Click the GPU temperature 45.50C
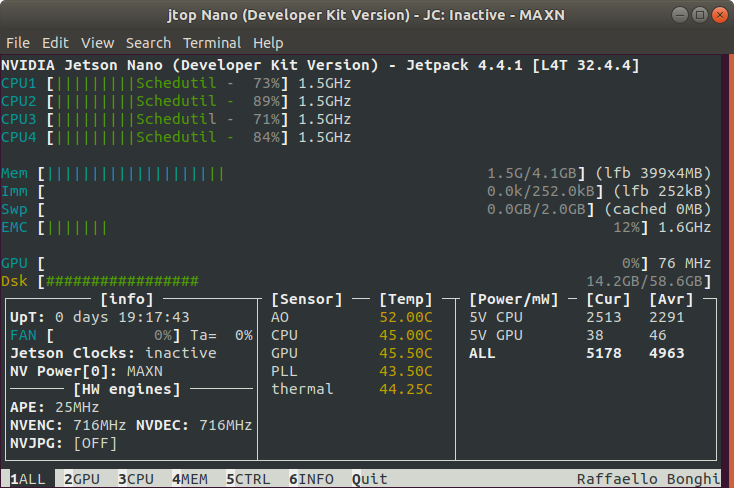734x488 pixels. click(x=406, y=353)
